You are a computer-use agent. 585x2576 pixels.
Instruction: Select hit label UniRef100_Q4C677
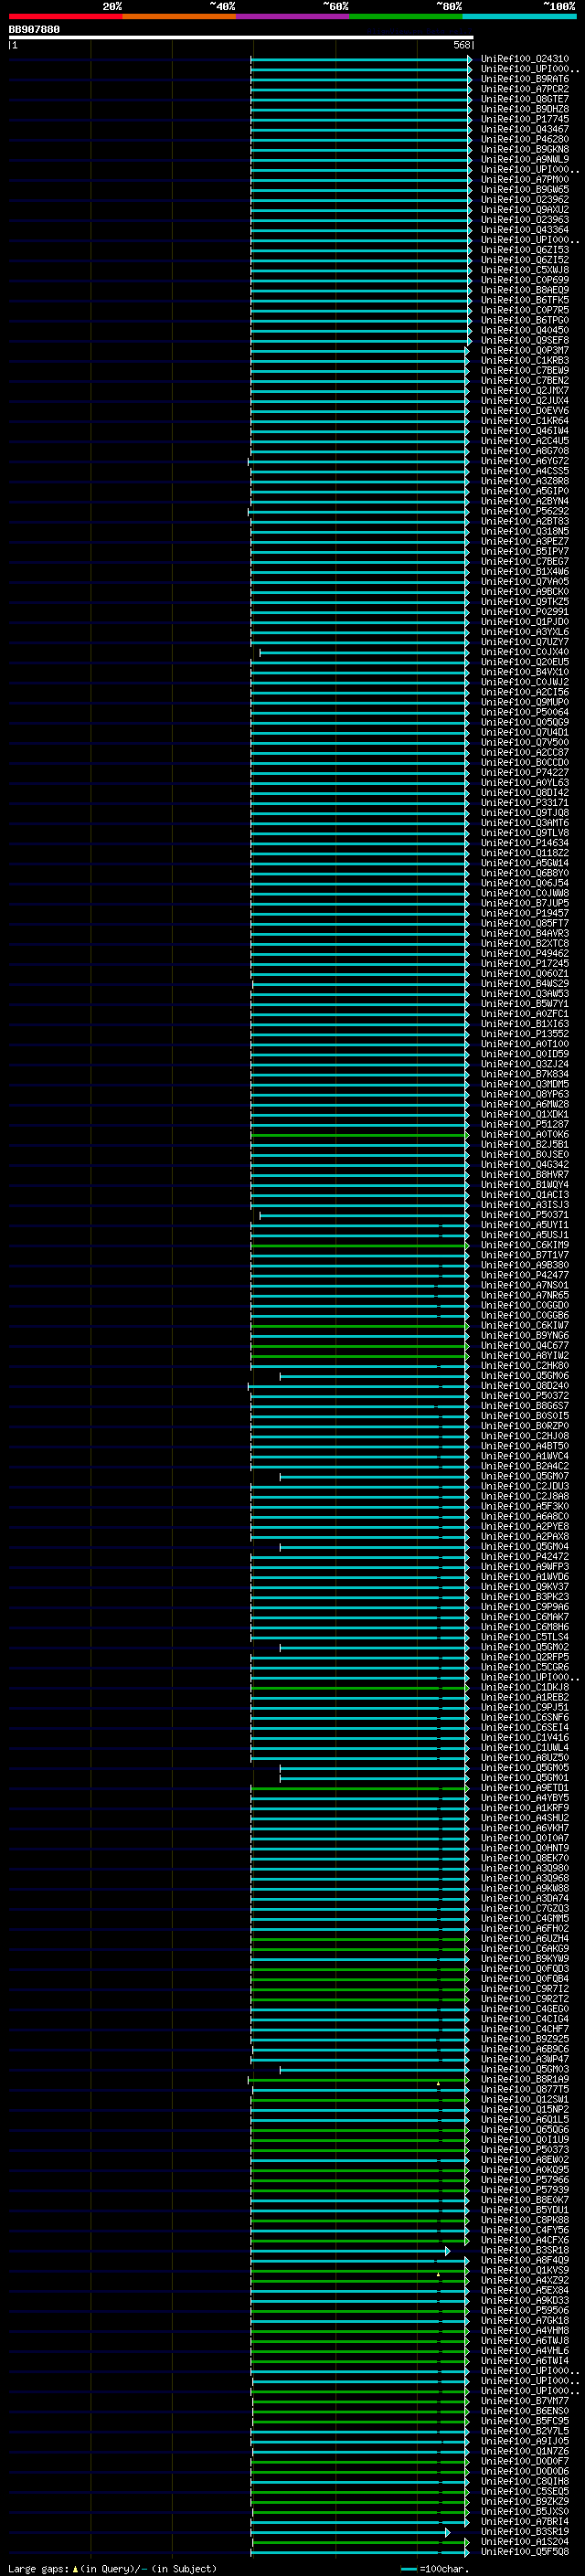[525, 1345]
